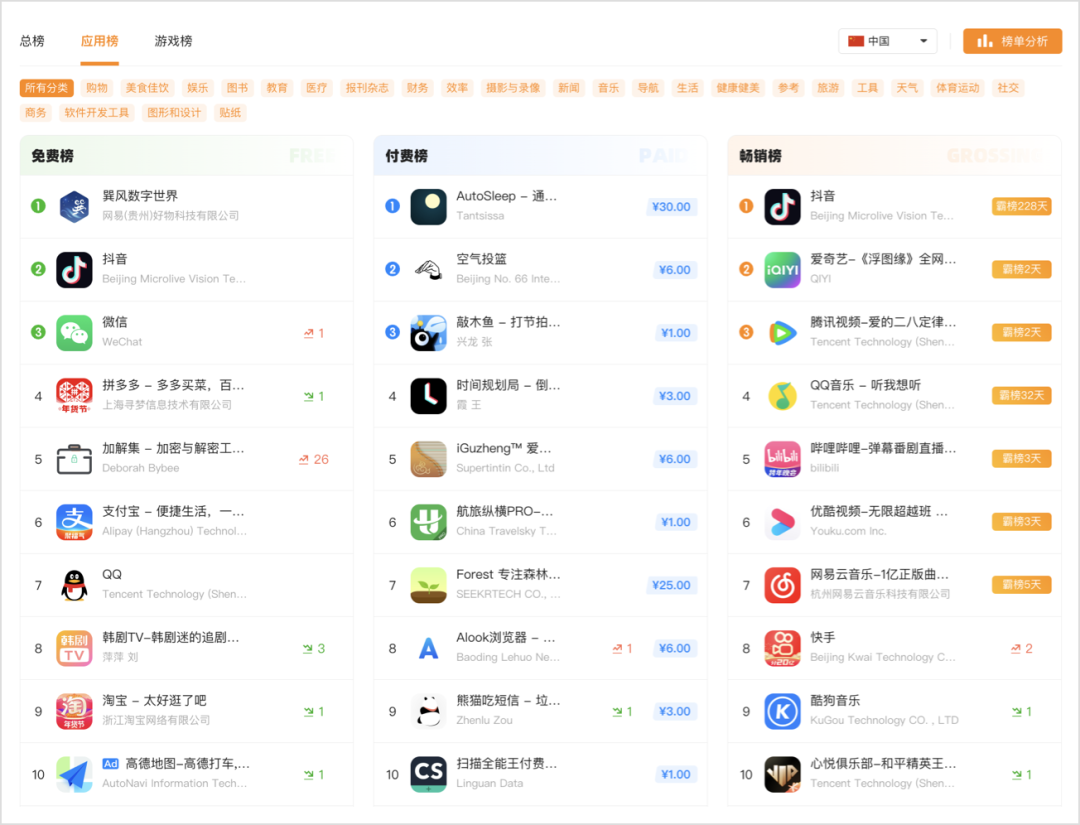Select the 医疗 category tag
This screenshot has width=1080, height=825.
317,88
